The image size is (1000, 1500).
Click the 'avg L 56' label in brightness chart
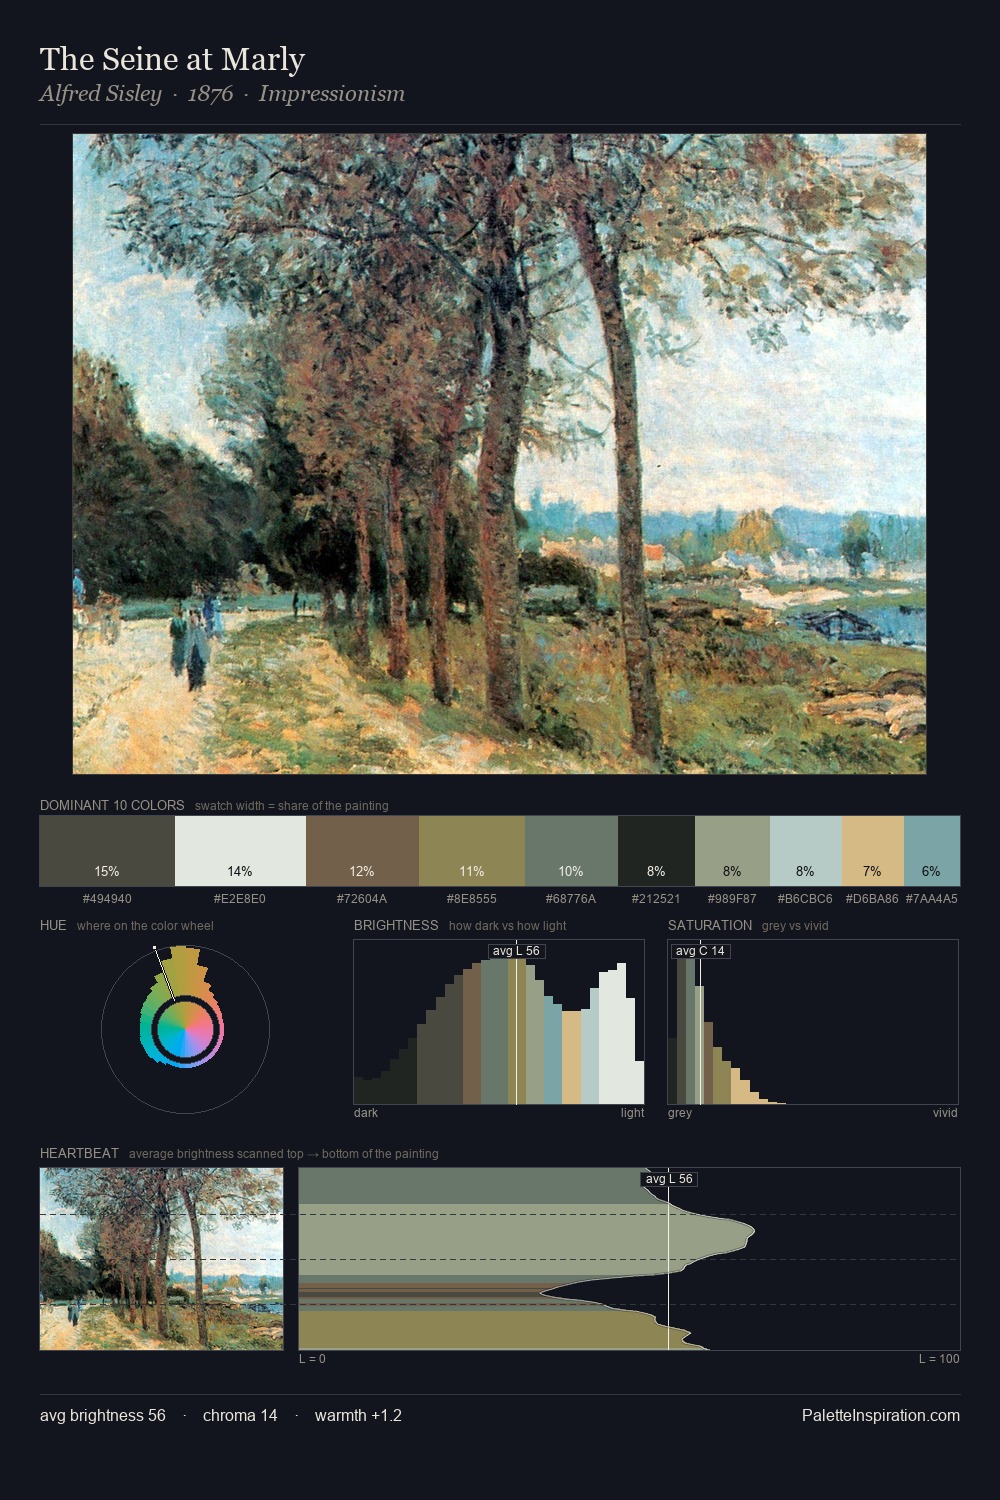[x=516, y=951]
